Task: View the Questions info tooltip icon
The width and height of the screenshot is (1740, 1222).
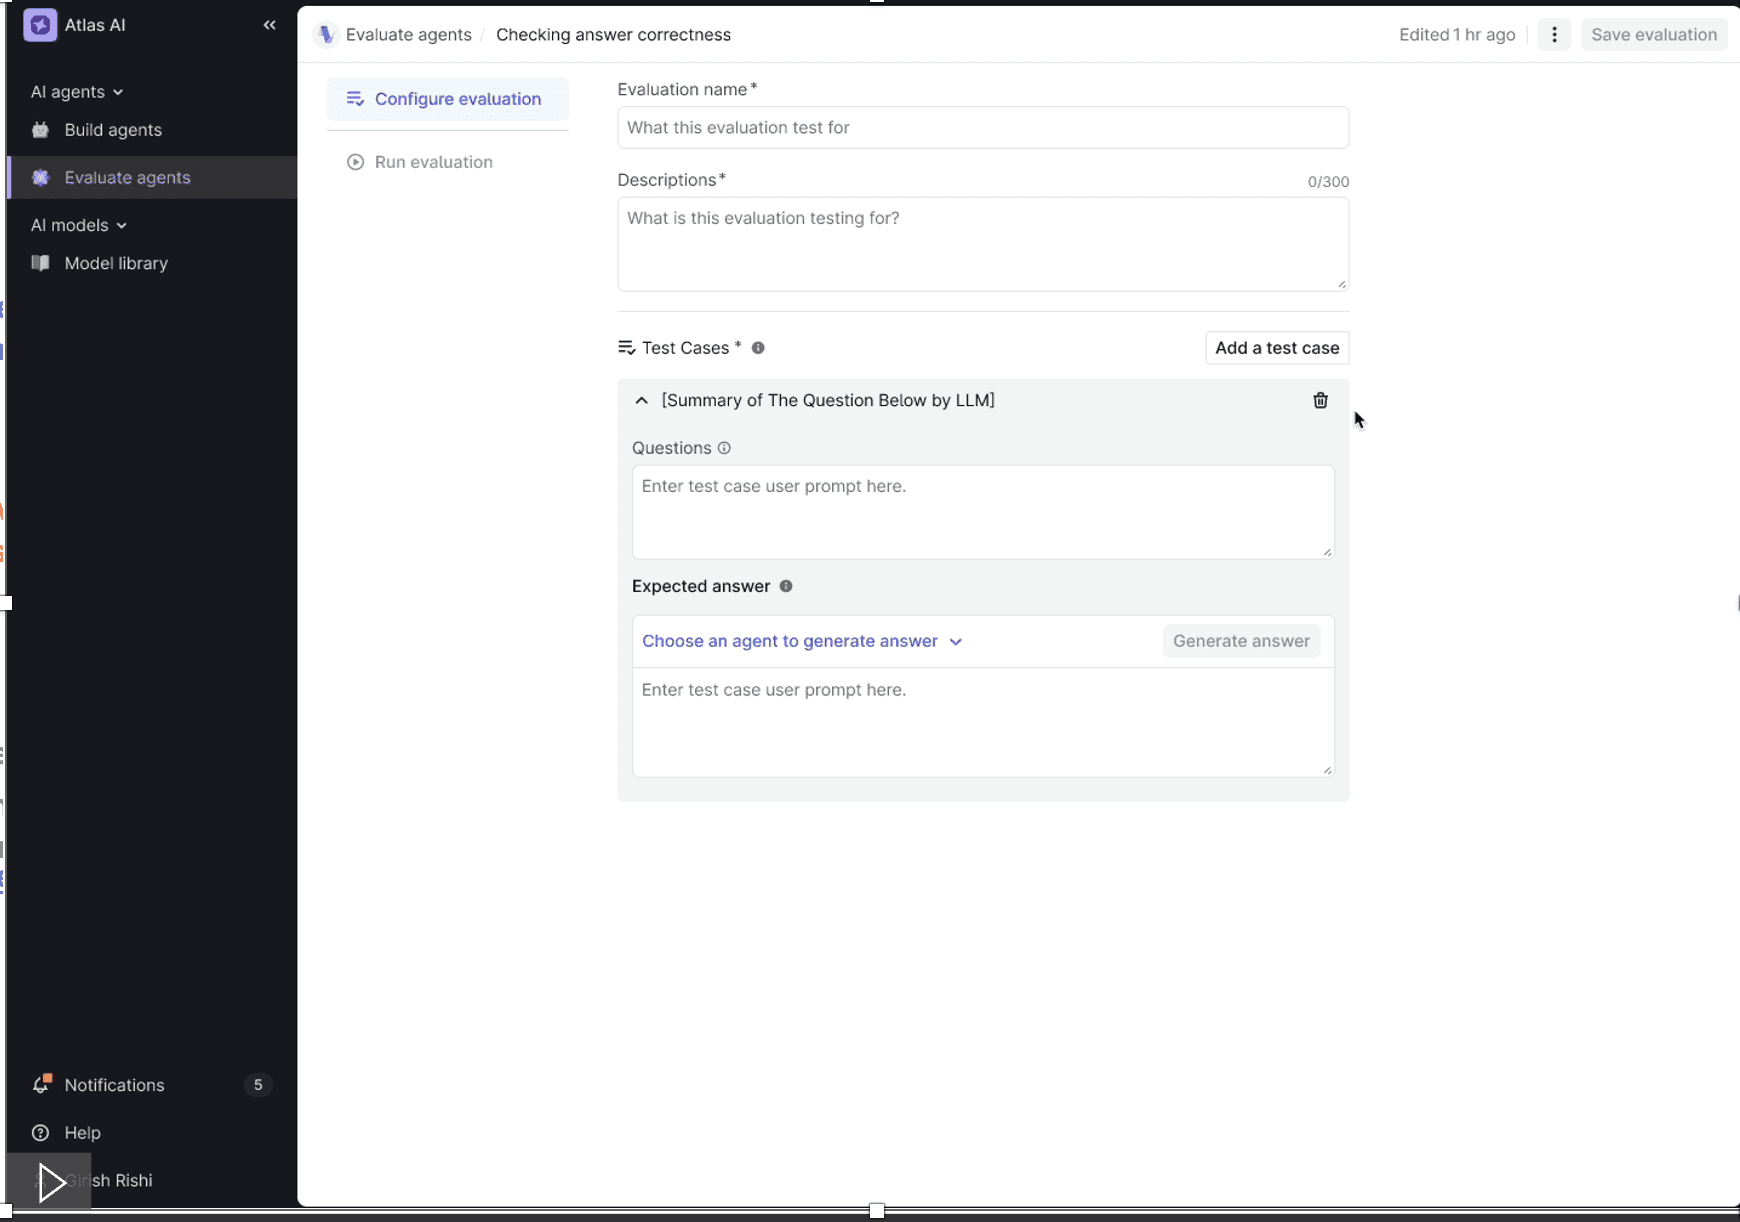Action: [724, 447]
